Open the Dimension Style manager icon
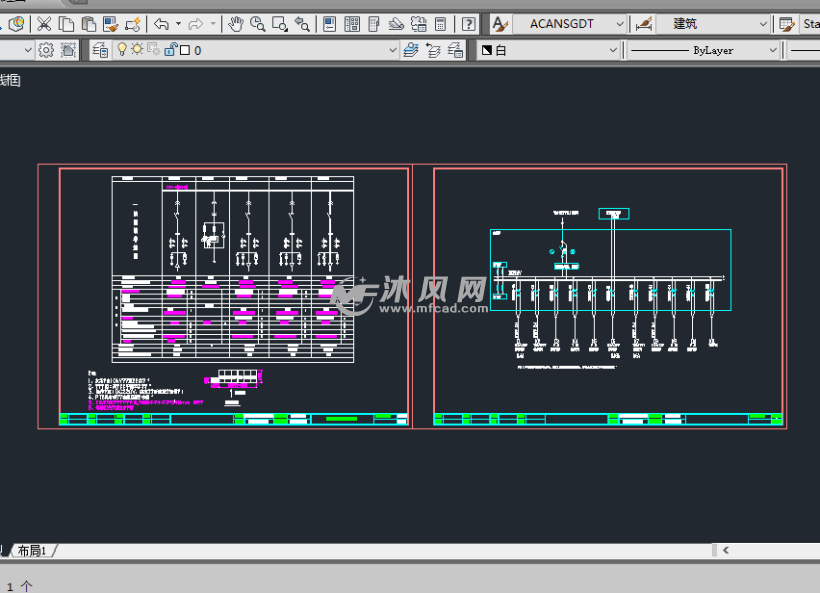 point(644,24)
